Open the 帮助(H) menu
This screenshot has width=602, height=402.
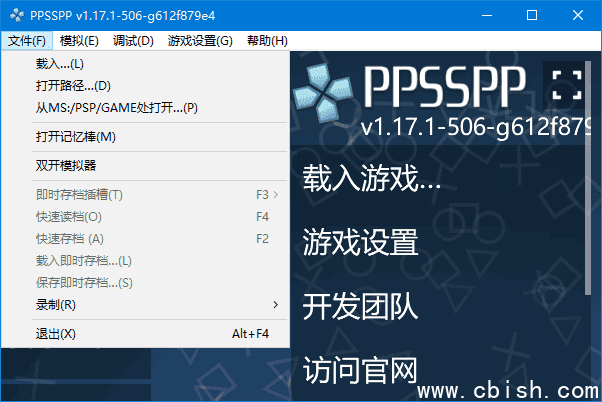pyautogui.click(x=266, y=41)
